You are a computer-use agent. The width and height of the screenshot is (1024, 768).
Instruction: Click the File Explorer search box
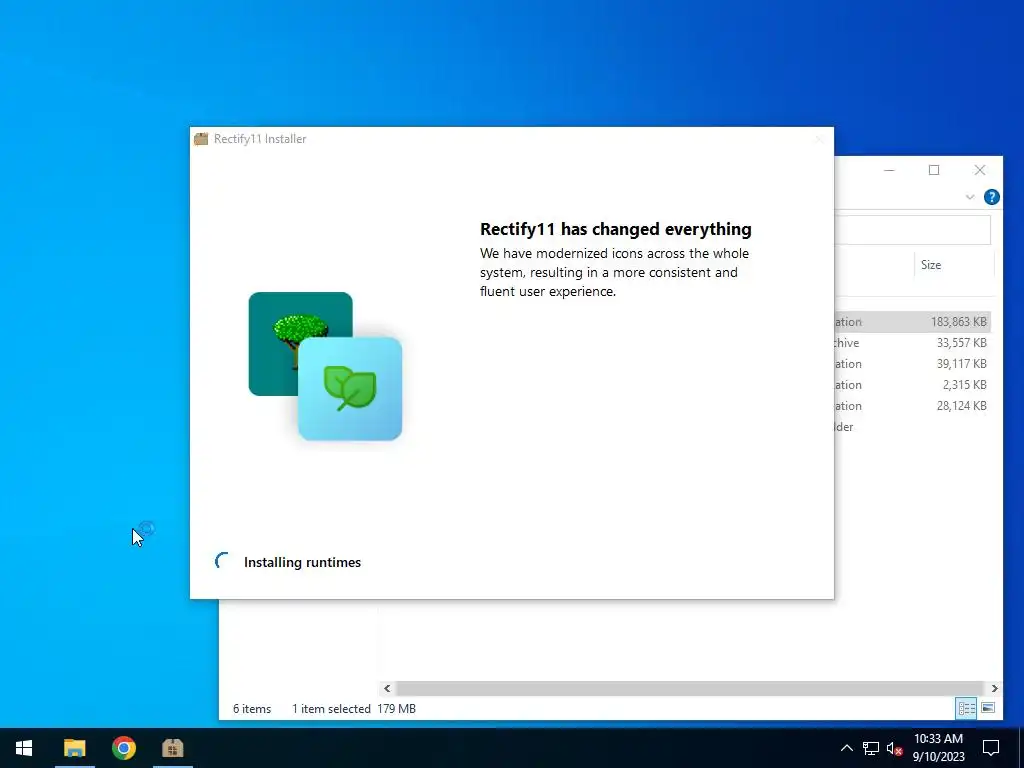912,229
